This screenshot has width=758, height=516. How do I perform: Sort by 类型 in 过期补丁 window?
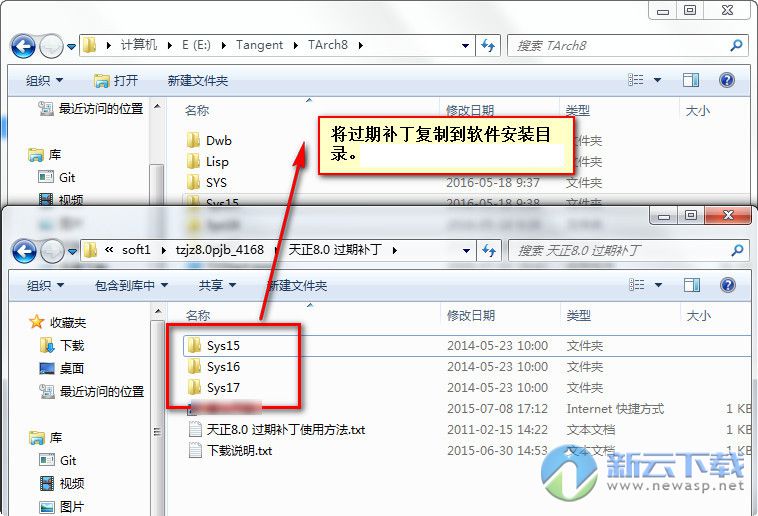[579, 315]
